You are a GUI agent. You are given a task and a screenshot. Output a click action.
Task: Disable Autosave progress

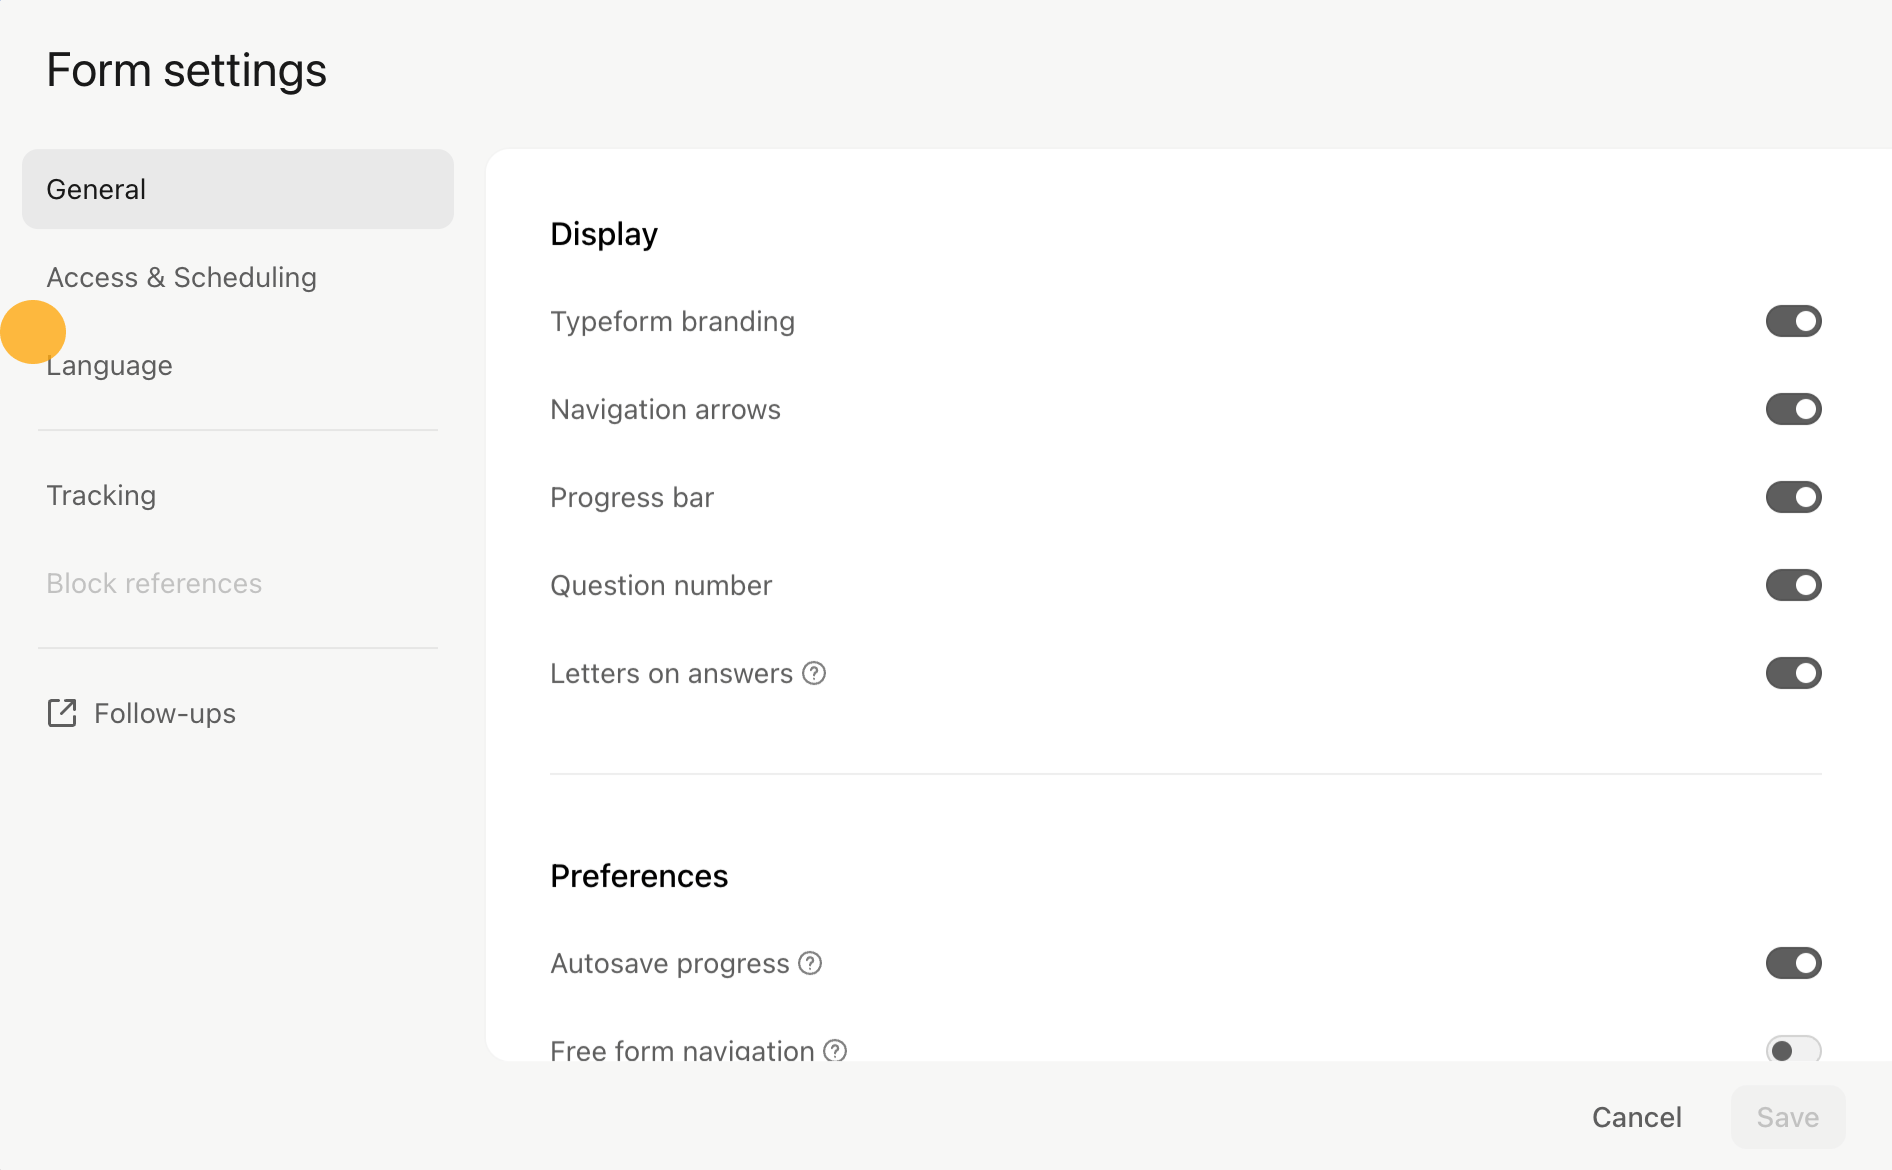[1793, 963]
